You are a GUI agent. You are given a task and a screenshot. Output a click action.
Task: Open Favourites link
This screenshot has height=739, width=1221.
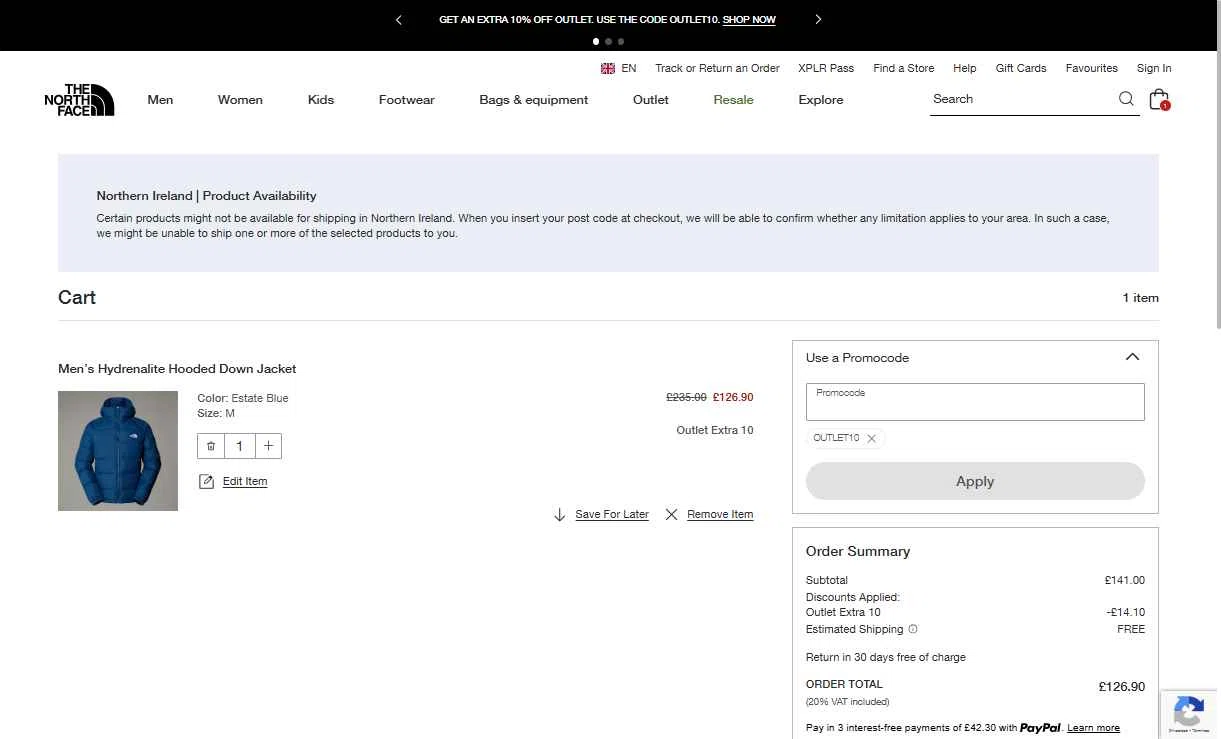pyautogui.click(x=1092, y=68)
